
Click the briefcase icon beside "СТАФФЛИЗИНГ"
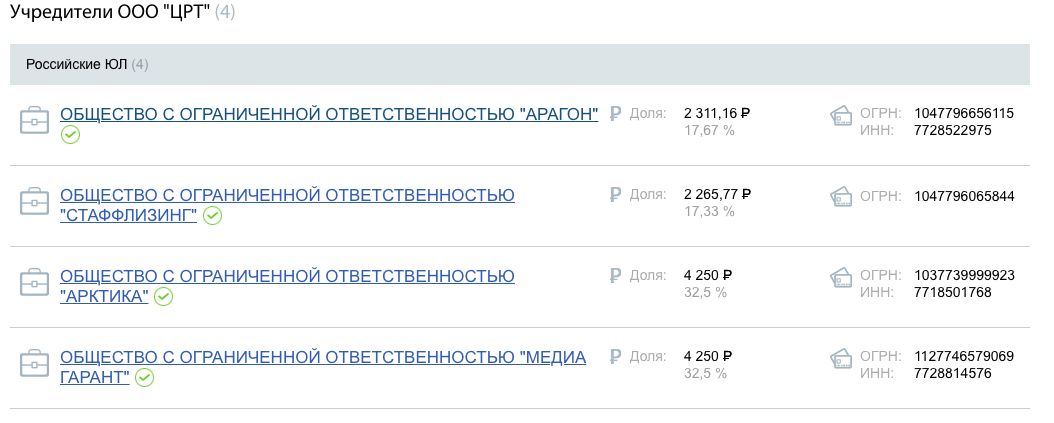pyautogui.click(x=35, y=202)
